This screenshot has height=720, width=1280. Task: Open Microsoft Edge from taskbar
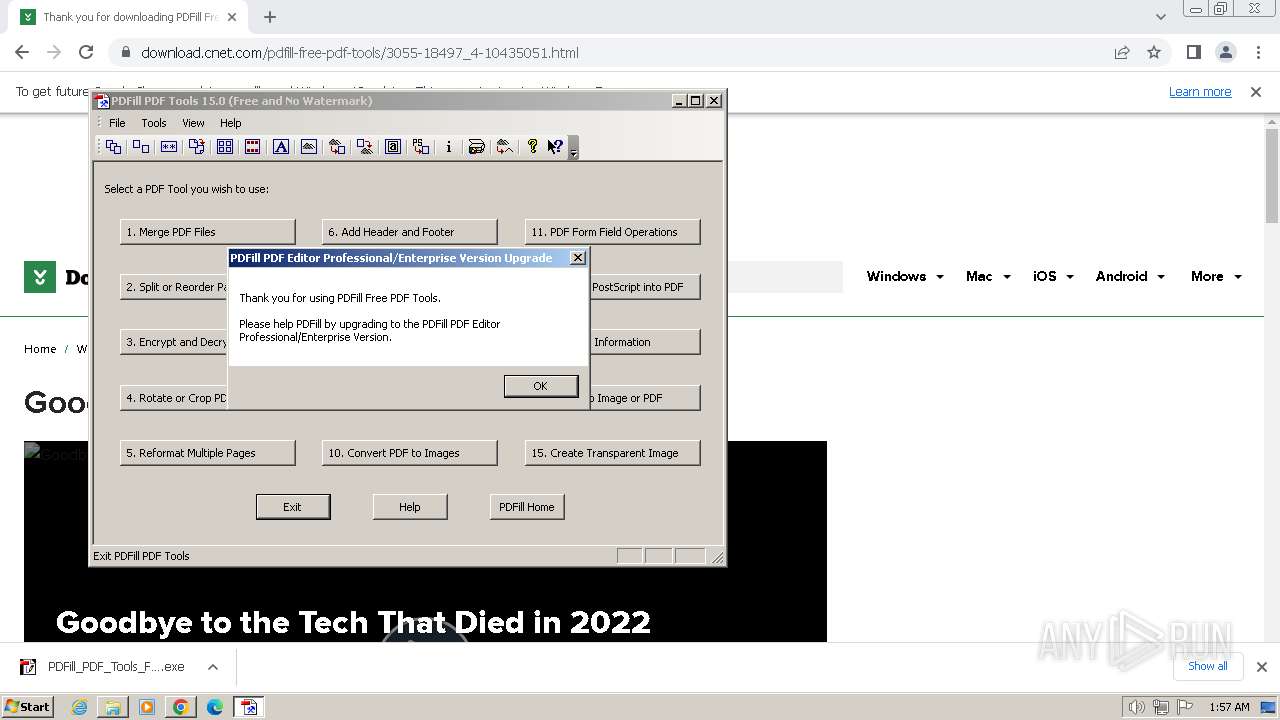coord(215,707)
